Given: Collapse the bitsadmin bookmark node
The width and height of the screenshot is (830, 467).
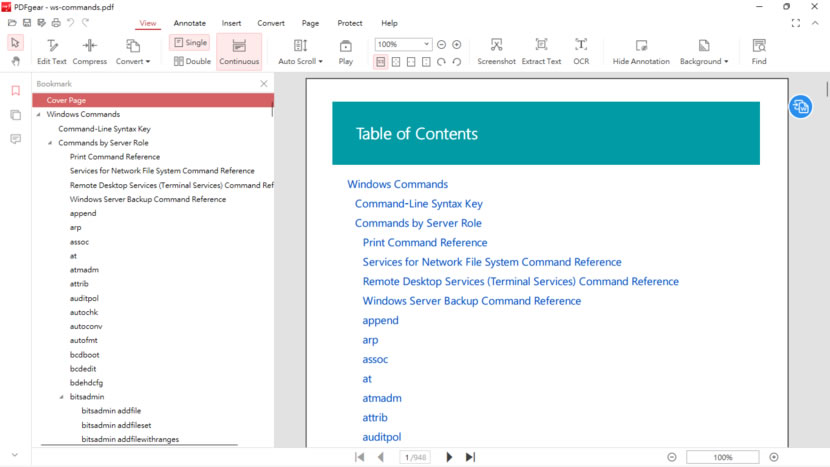Looking at the screenshot, I should (62, 397).
